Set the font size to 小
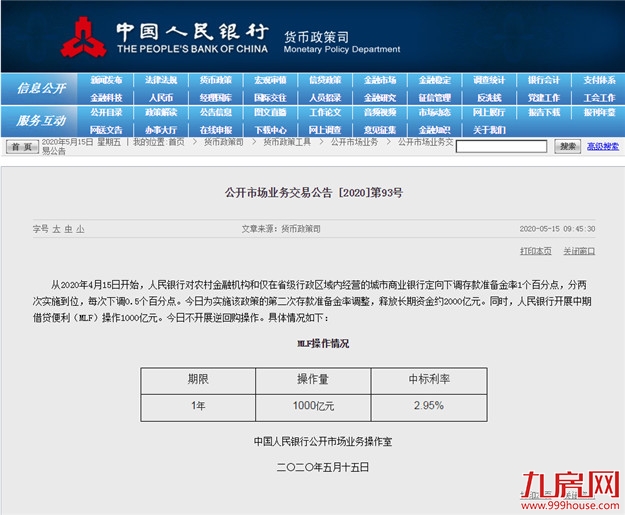The height and width of the screenshot is (515, 625). [x=81, y=229]
